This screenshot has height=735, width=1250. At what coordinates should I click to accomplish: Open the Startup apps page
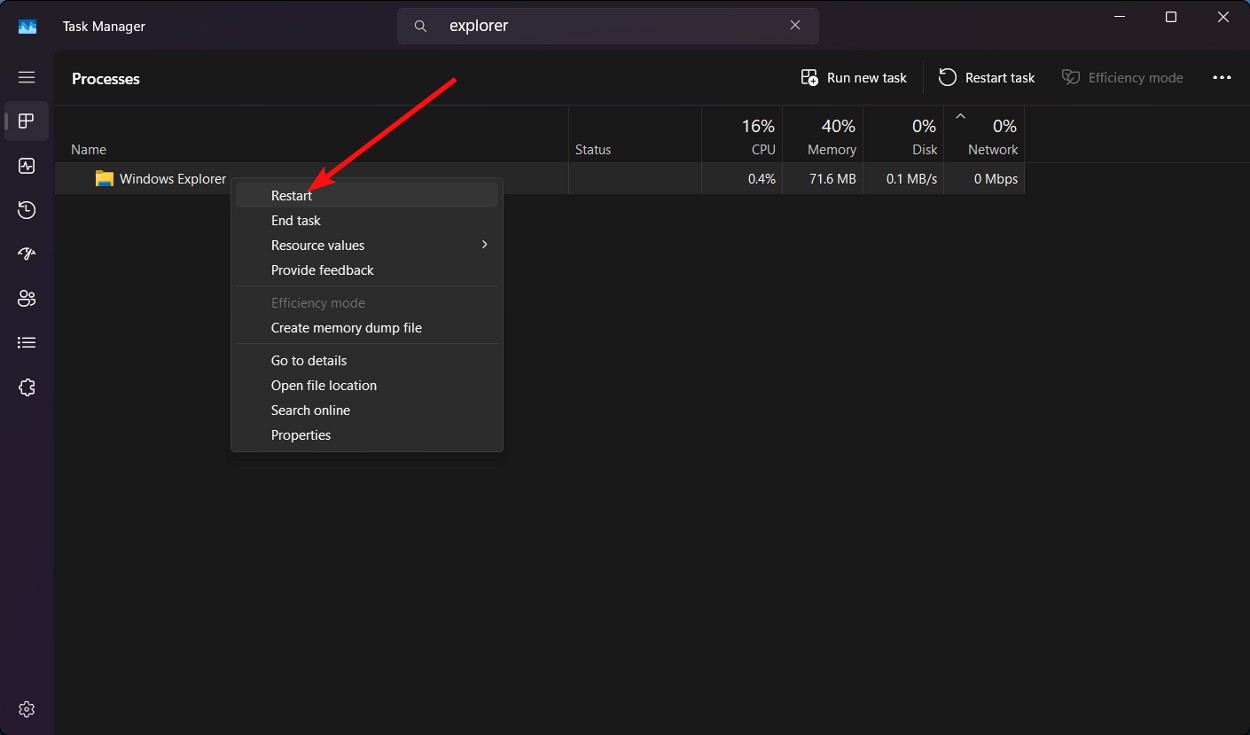coord(26,253)
